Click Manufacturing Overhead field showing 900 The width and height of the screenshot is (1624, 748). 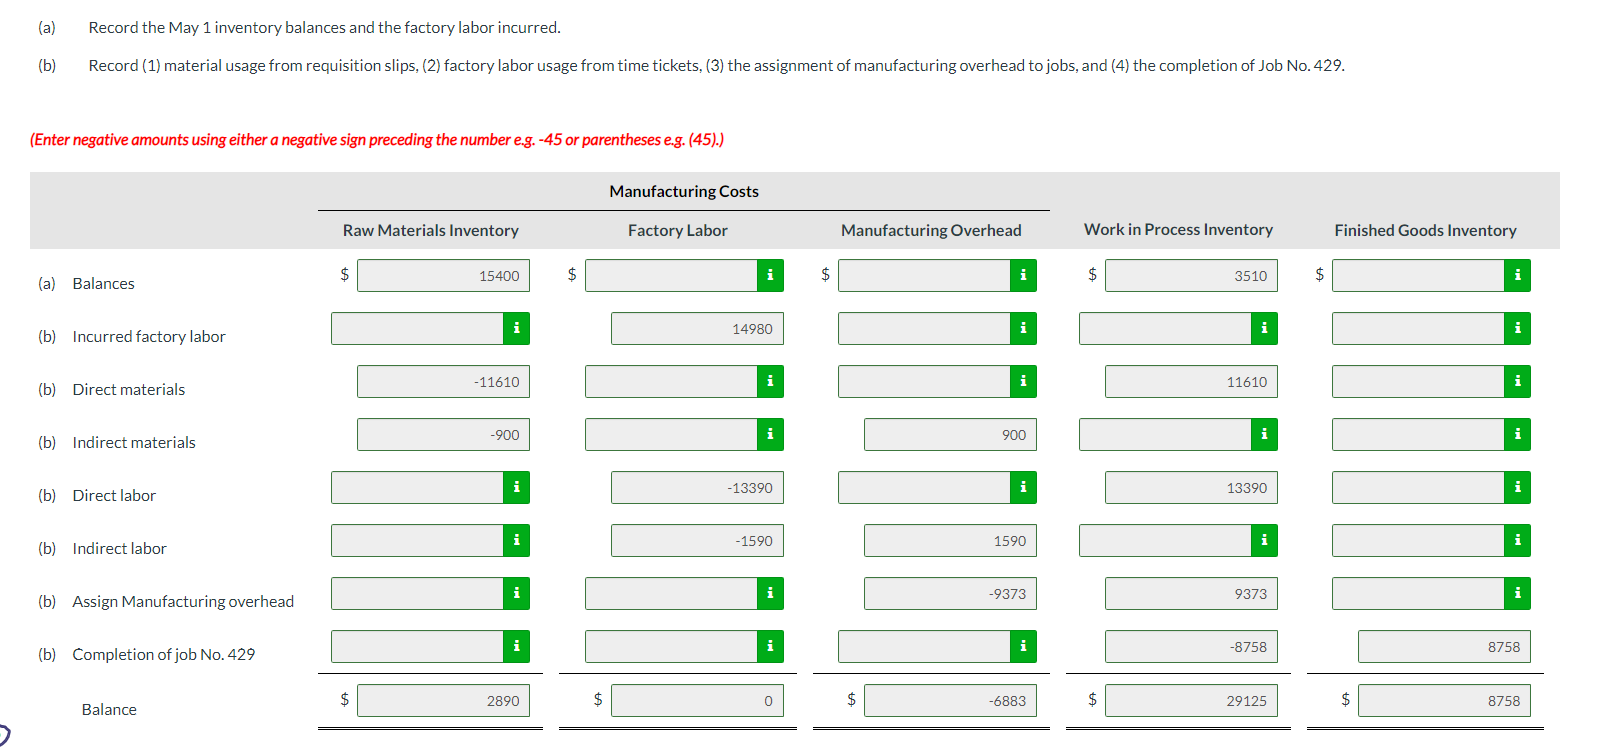point(950,434)
